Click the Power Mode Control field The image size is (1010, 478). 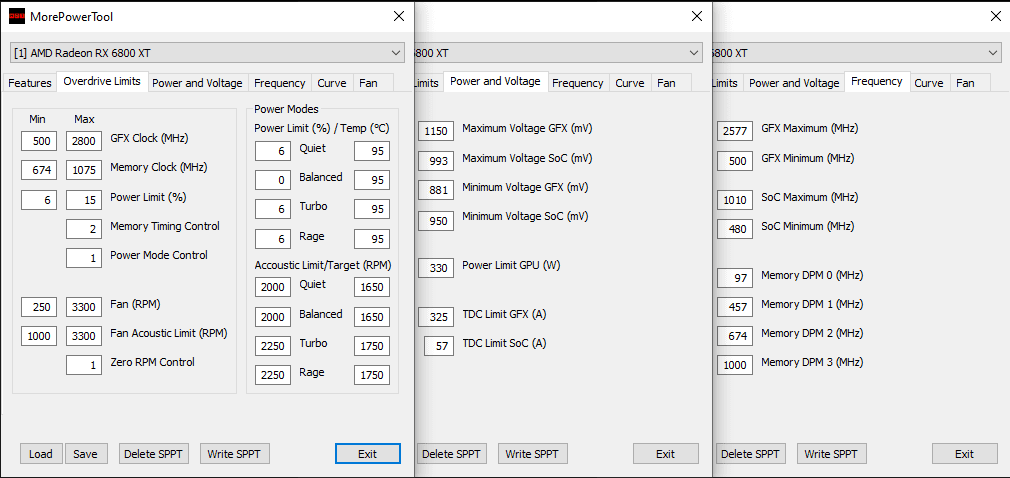[84, 258]
